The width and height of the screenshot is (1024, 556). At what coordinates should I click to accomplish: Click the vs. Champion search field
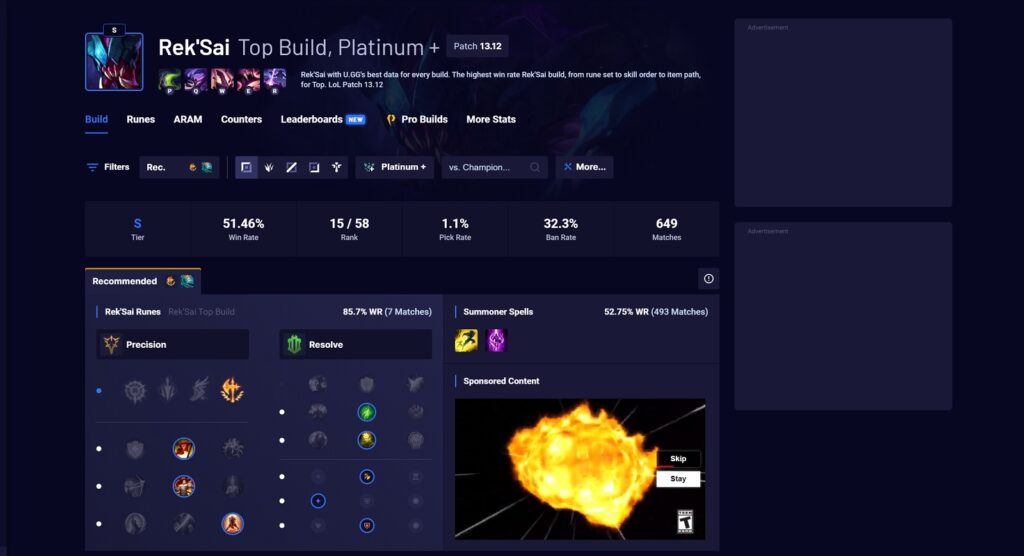[x=494, y=167]
